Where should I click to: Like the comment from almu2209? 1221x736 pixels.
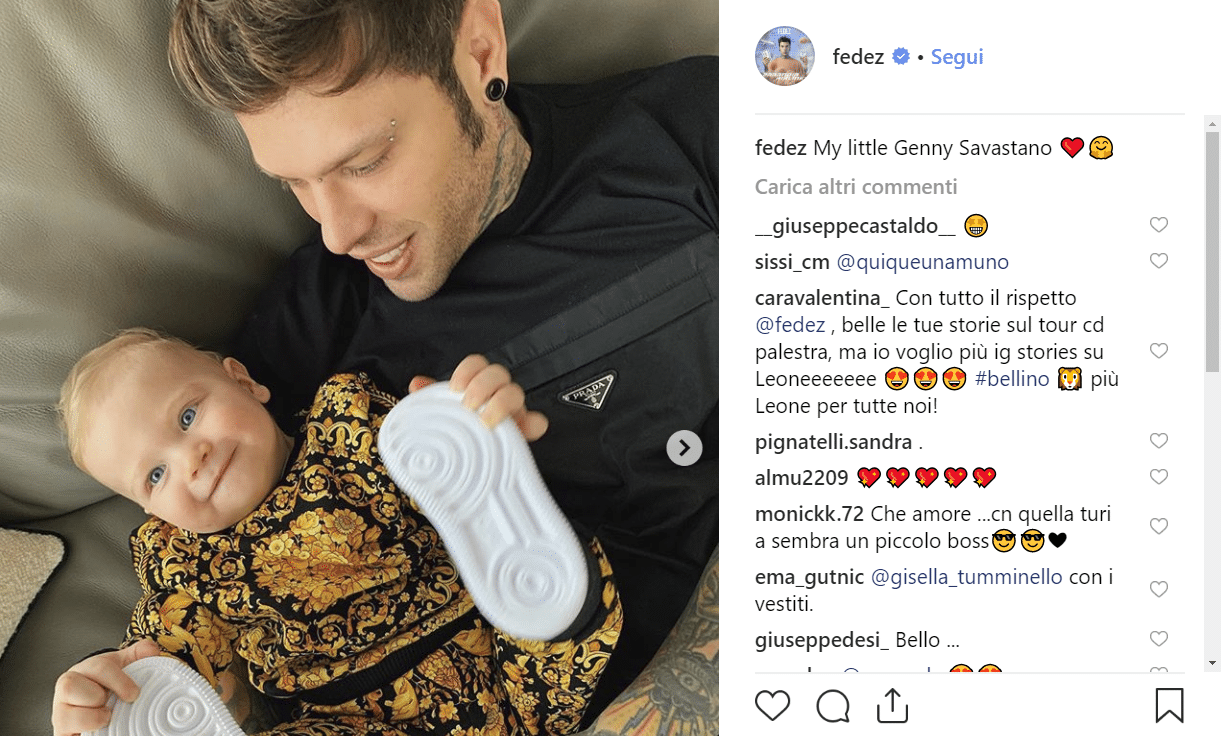(x=1159, y=477)
